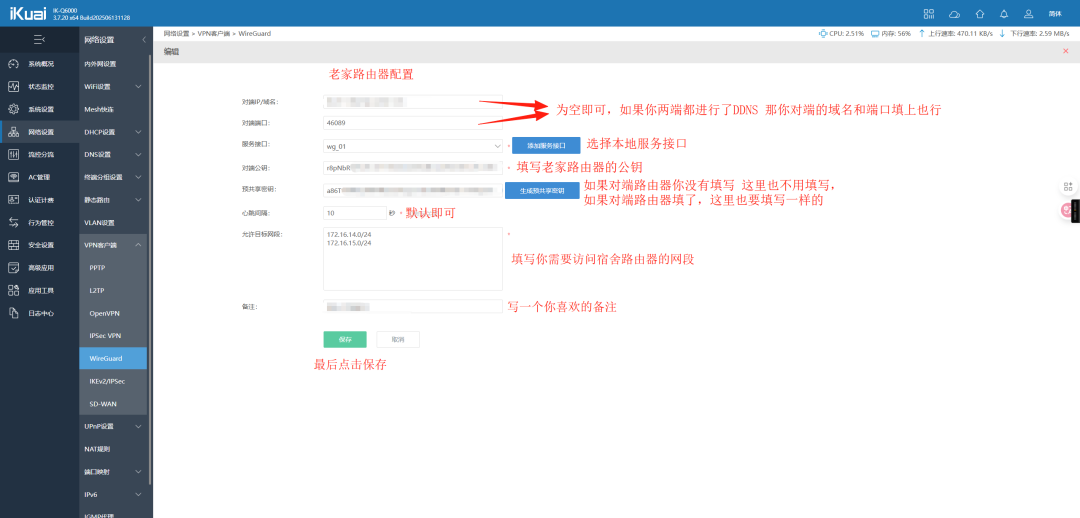Select 网络设置 network icon in left sidebar
The width and height of the screenshot is (1080, 518).
point(13,132)
